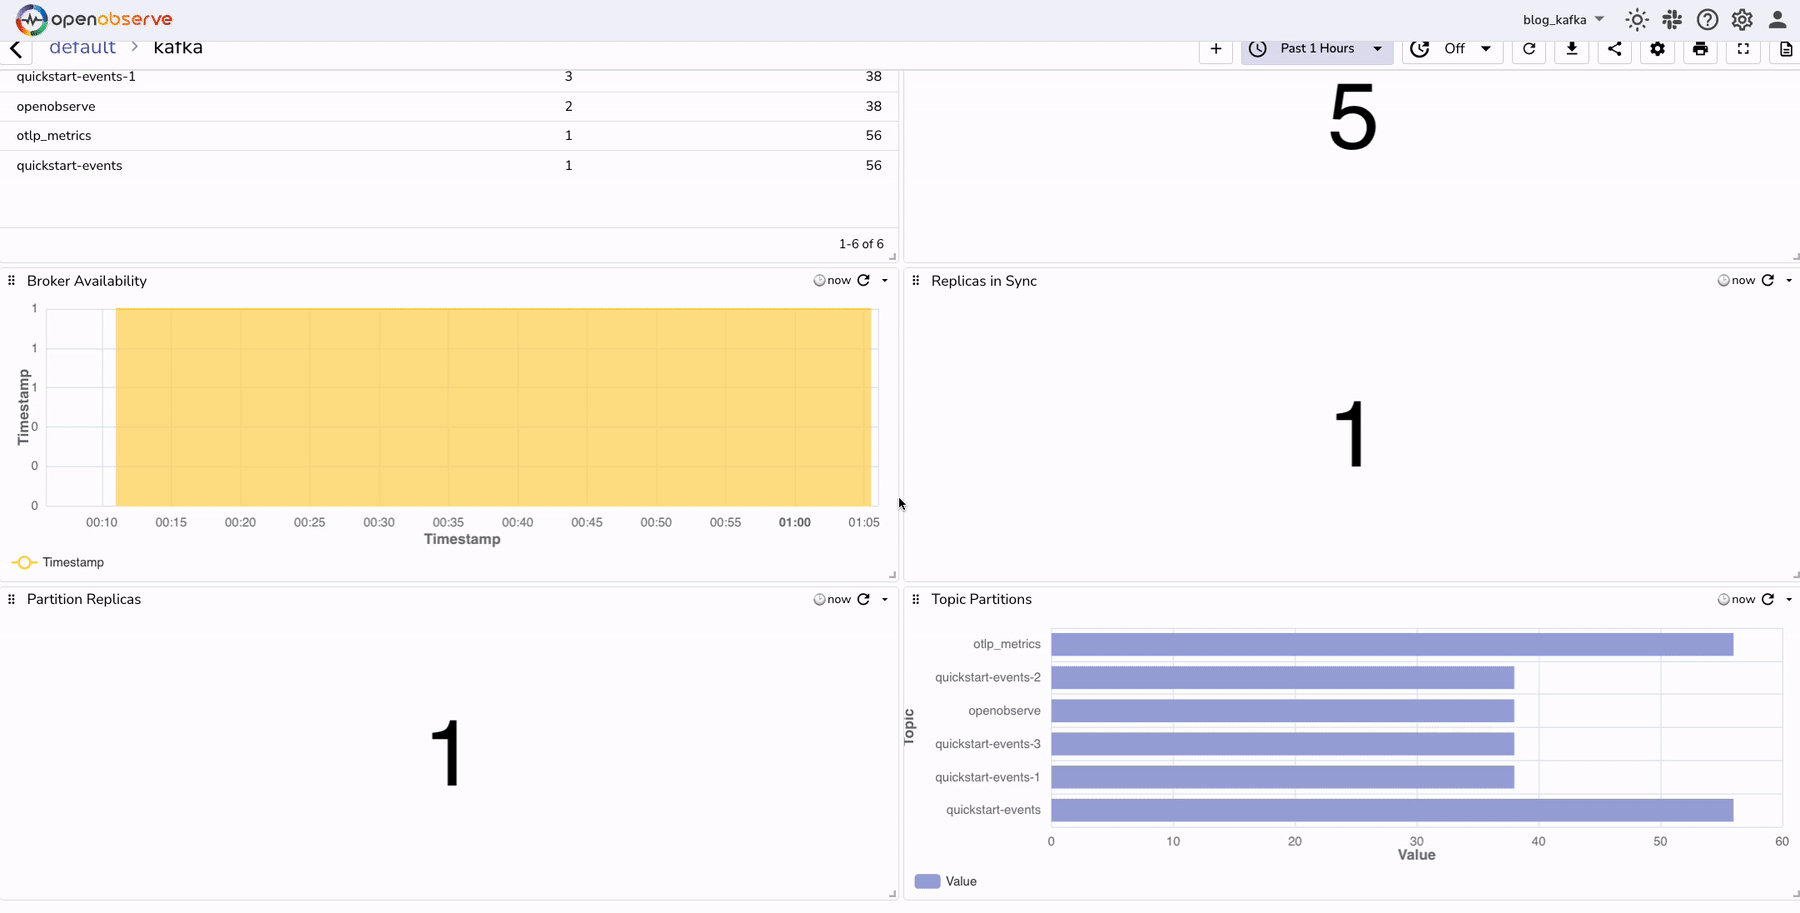Switch to the default folder breadcrumb
The width and height of the screenshot is (1800, 913).
pos(82,47)
